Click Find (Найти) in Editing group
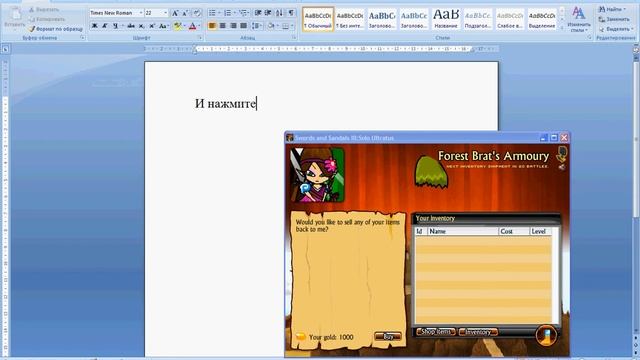640x360 pixels. (x=612, y=9)
